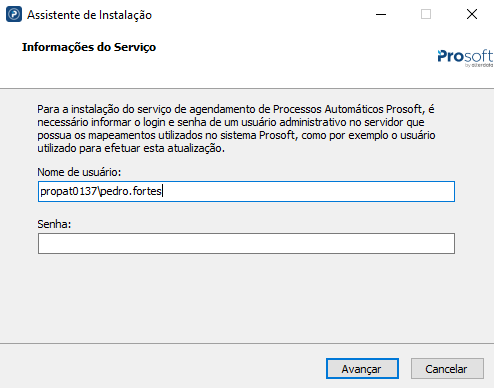Close the installation wizard window

tap(472, 14)
